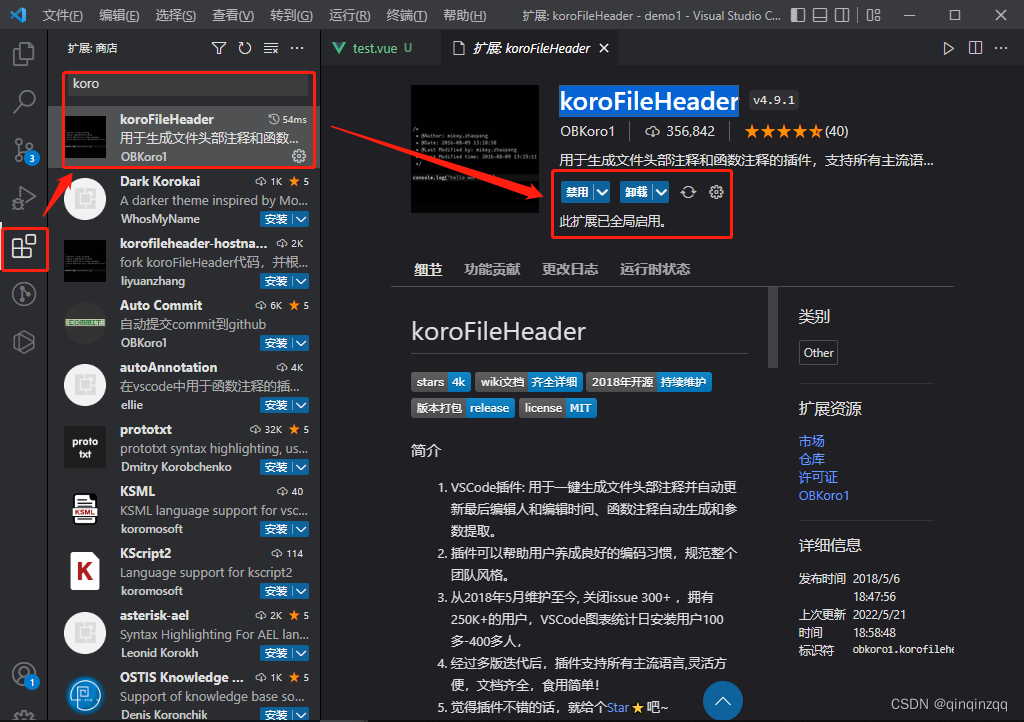Open the Run and Debug view
The image size is (1024, 722).
coord(24,198)
